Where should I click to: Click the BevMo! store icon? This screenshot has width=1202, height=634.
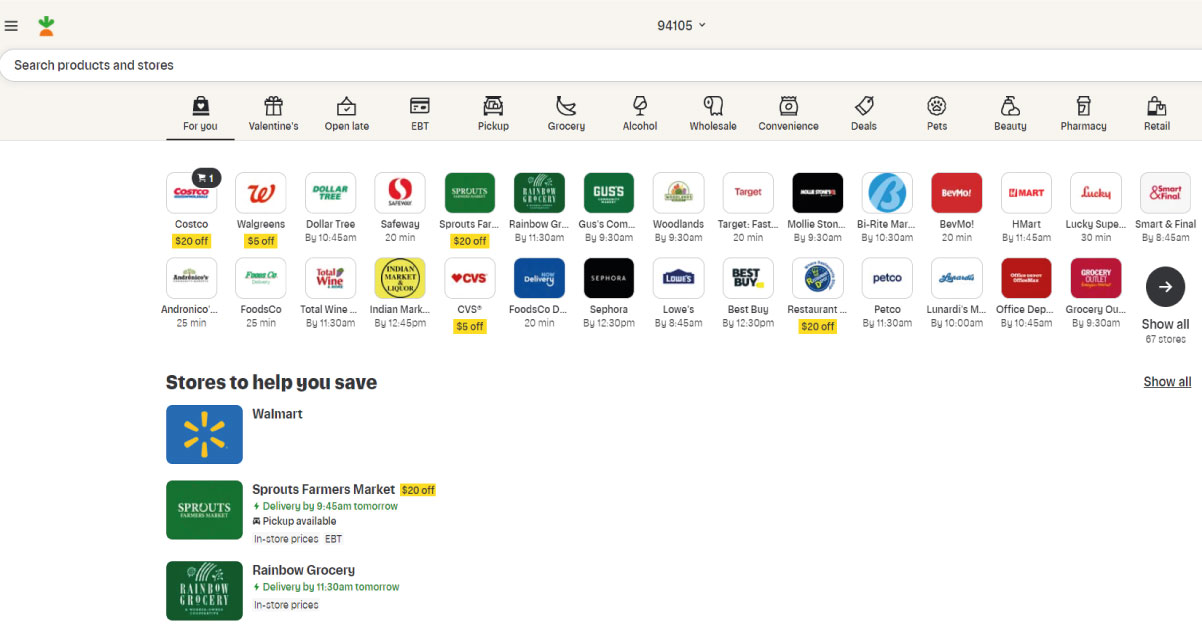tap(956, 193)
